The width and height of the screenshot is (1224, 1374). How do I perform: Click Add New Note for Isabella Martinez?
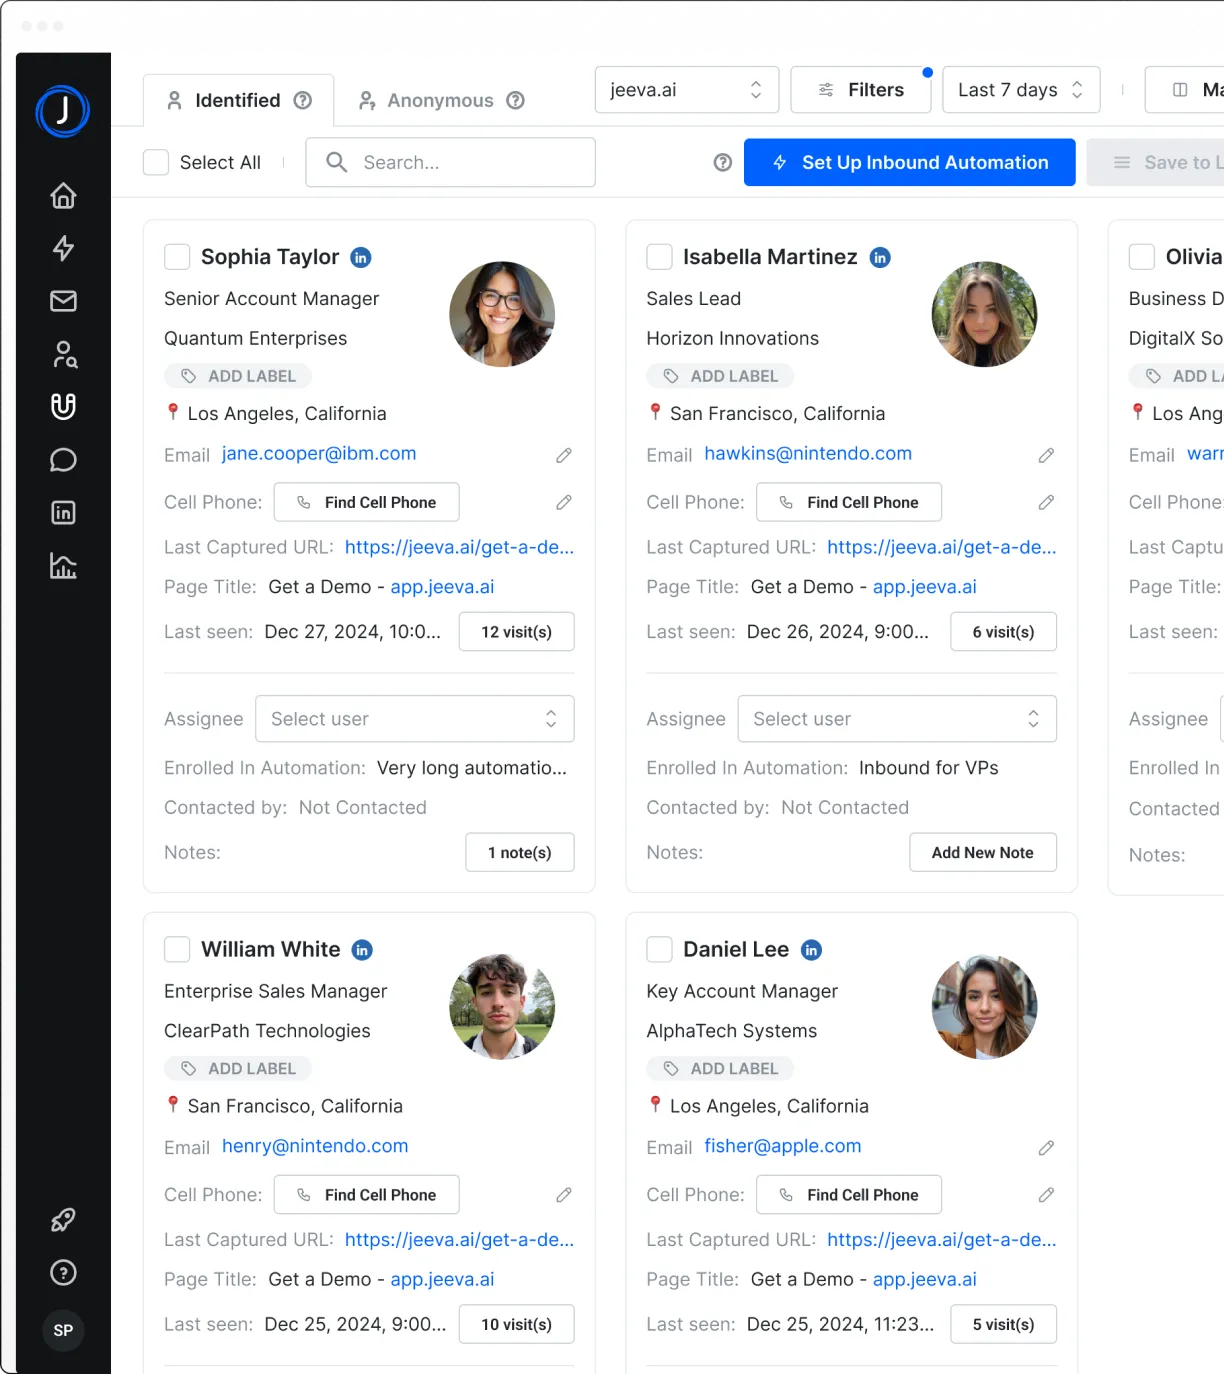pos(982,853)
